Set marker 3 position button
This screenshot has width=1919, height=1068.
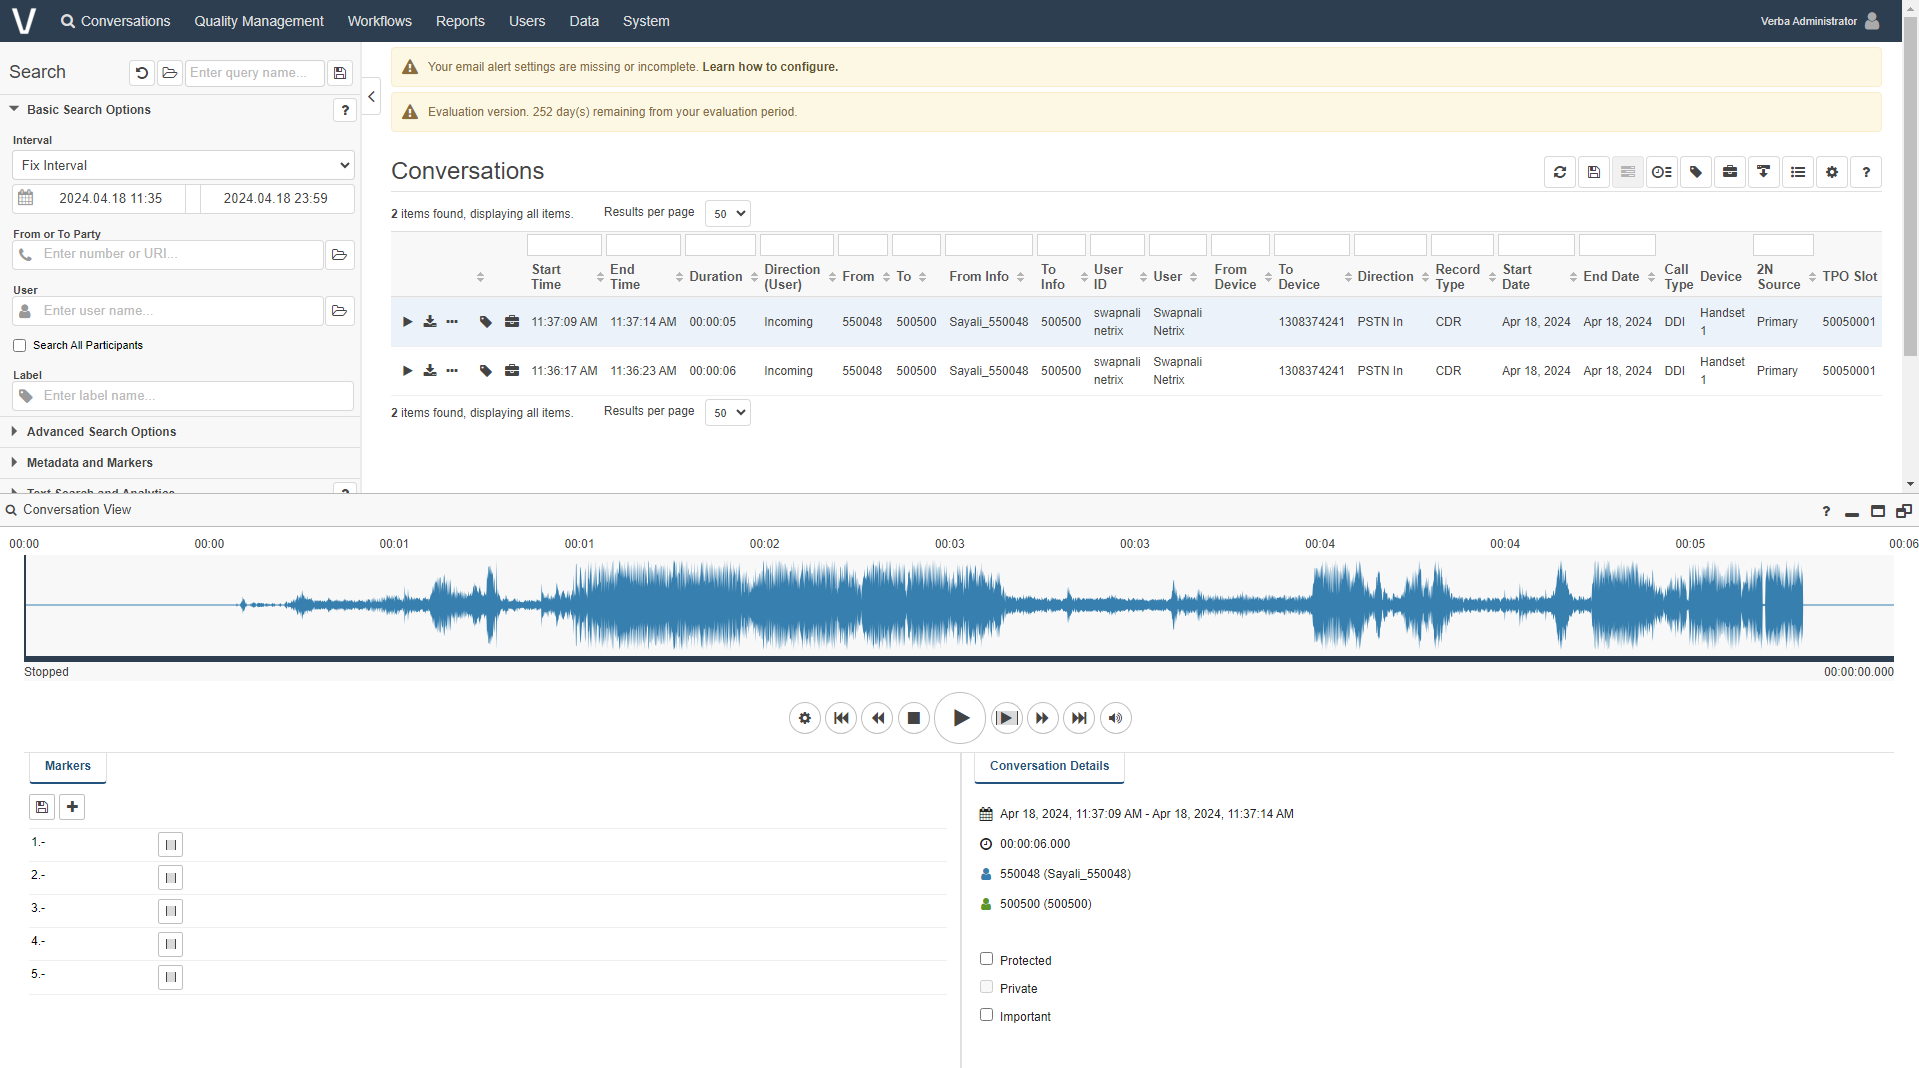[171, 911]
